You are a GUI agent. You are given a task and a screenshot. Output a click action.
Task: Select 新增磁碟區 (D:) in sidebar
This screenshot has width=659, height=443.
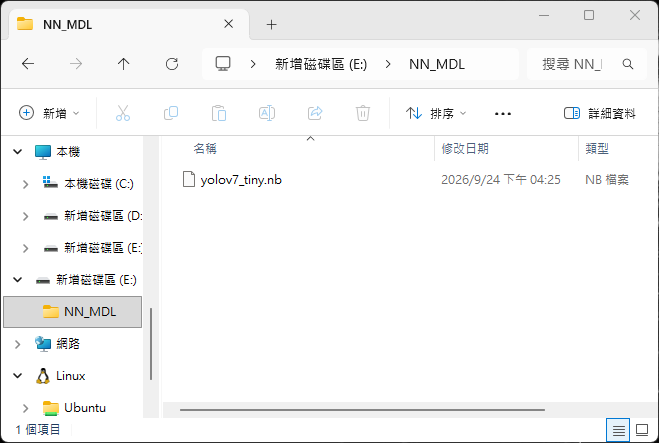(x=103, y=216)
